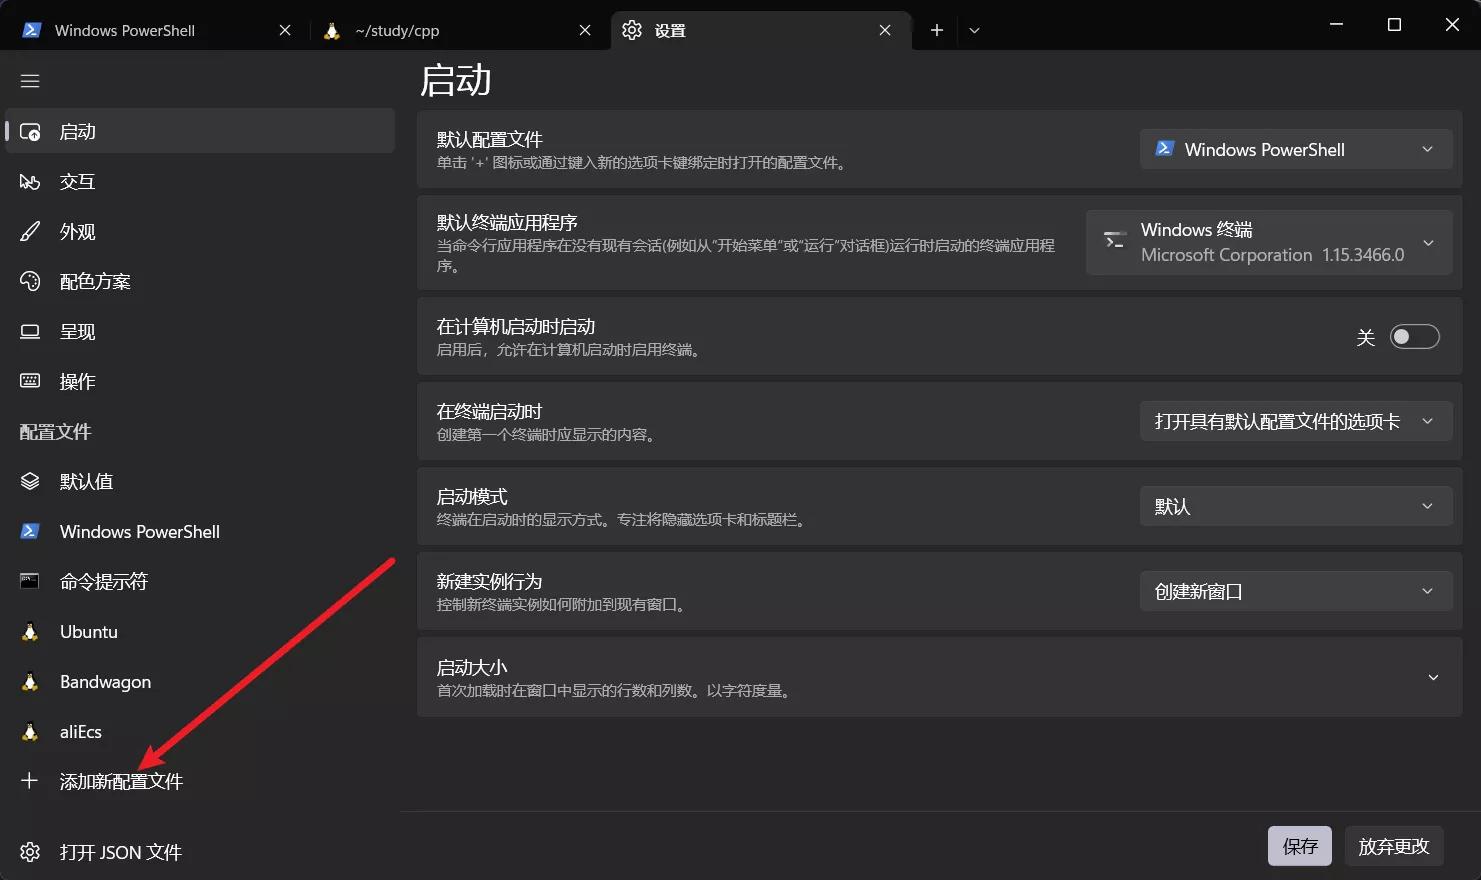
Task: Click the 外观 paintbrush icon
Action: click(x=30, y=231)
